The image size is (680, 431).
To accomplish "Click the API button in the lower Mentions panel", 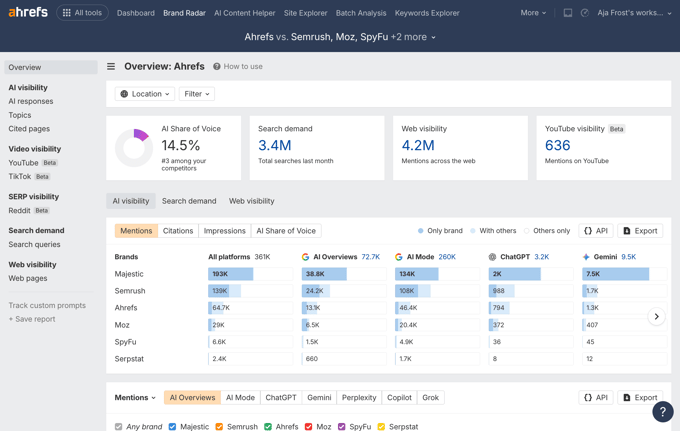I will point(596,397).
